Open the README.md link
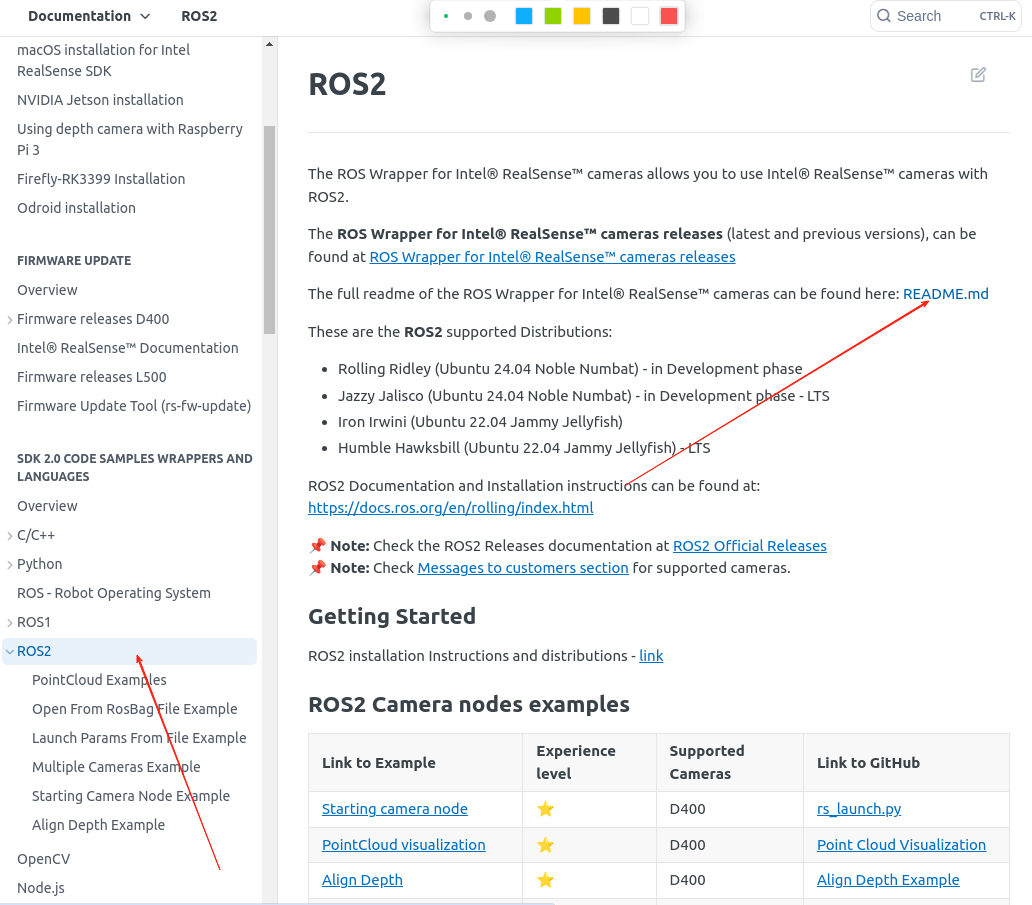The width and height of the screenshot is (1032, 905). coord(946,294)
